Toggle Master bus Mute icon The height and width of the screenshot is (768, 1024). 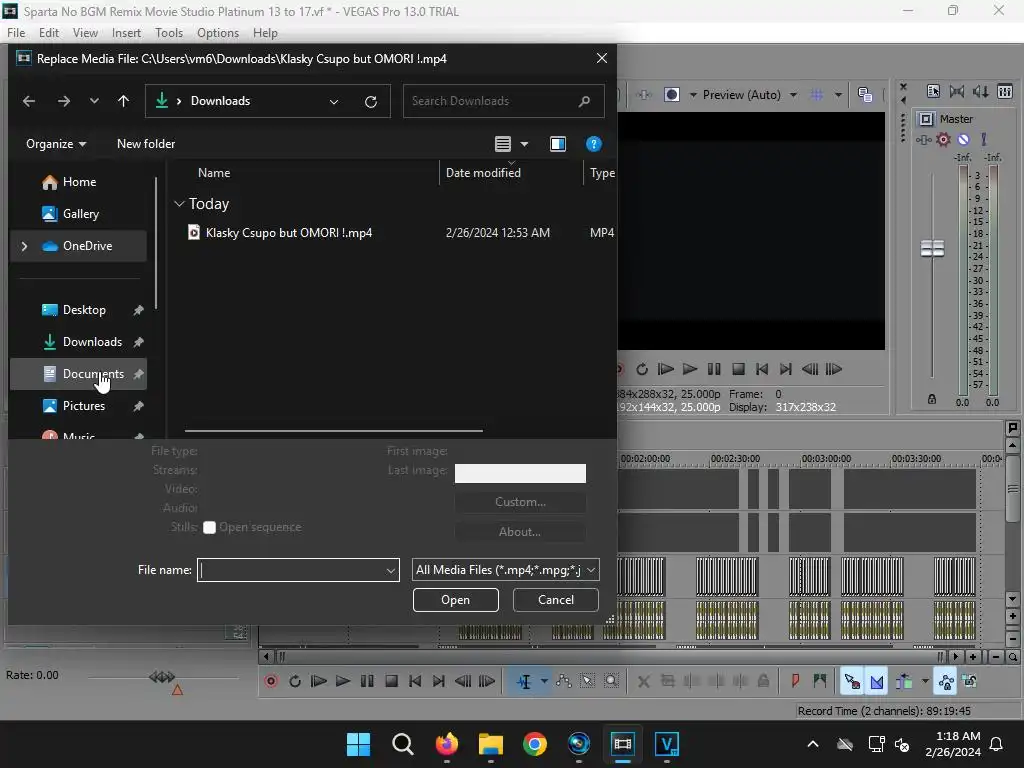(963, 140)
